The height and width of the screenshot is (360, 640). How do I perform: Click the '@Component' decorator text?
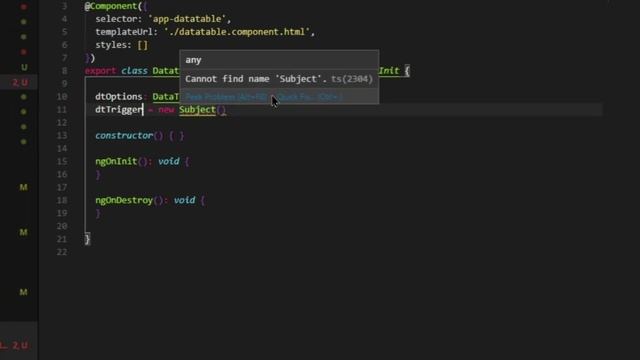(x=111, y=6)
